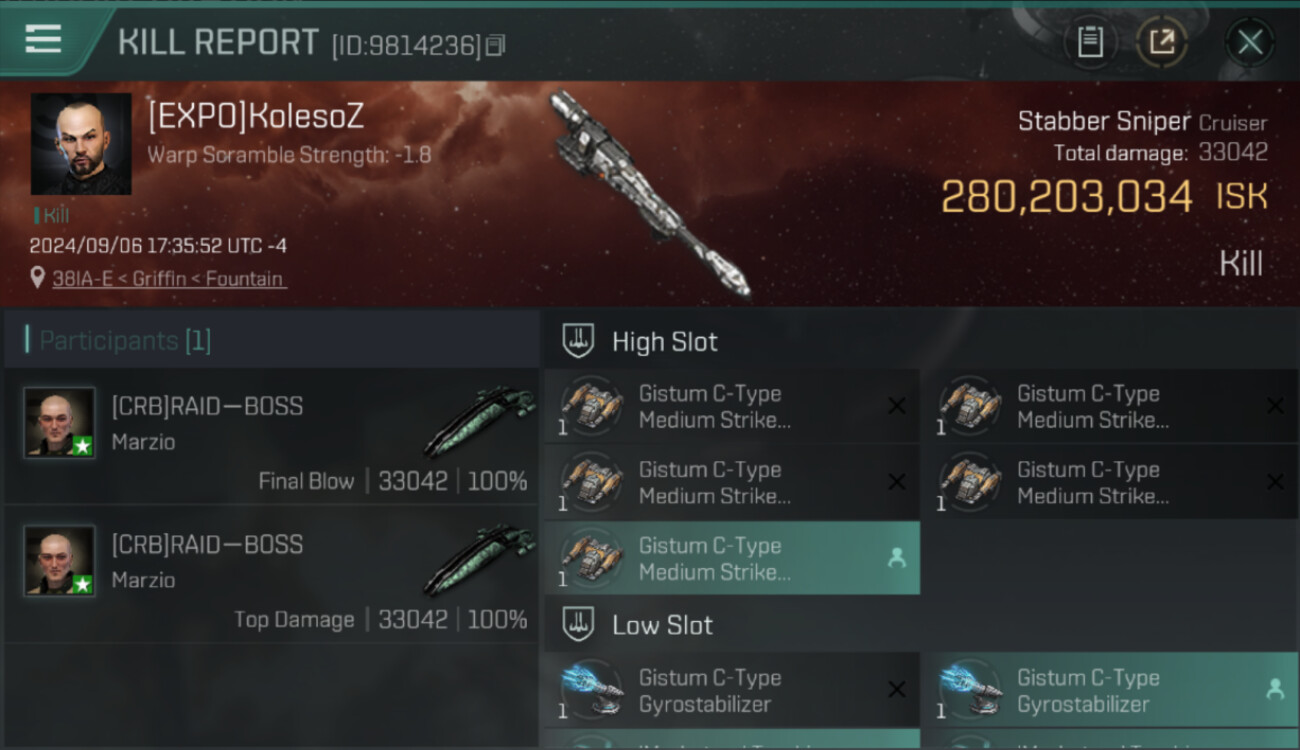
Task: Click the [EXPO]KolesoZ pilot name
Action: coord(256,117)
